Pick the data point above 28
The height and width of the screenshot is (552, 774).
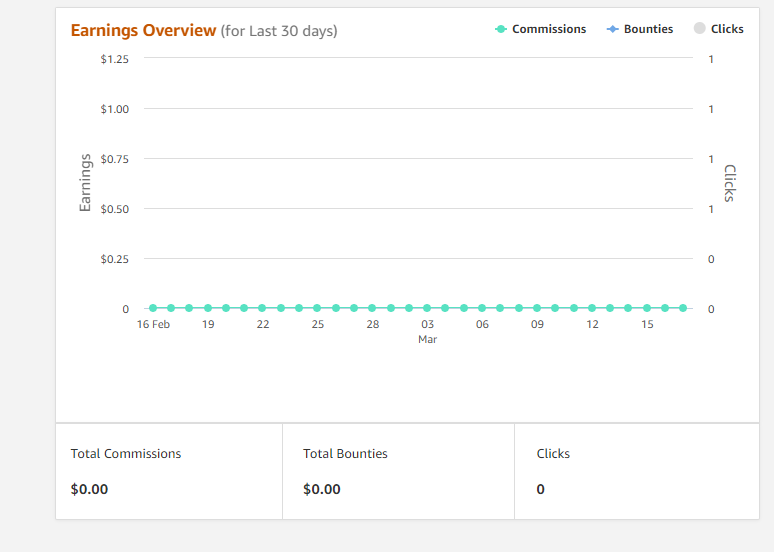(372, 308)
